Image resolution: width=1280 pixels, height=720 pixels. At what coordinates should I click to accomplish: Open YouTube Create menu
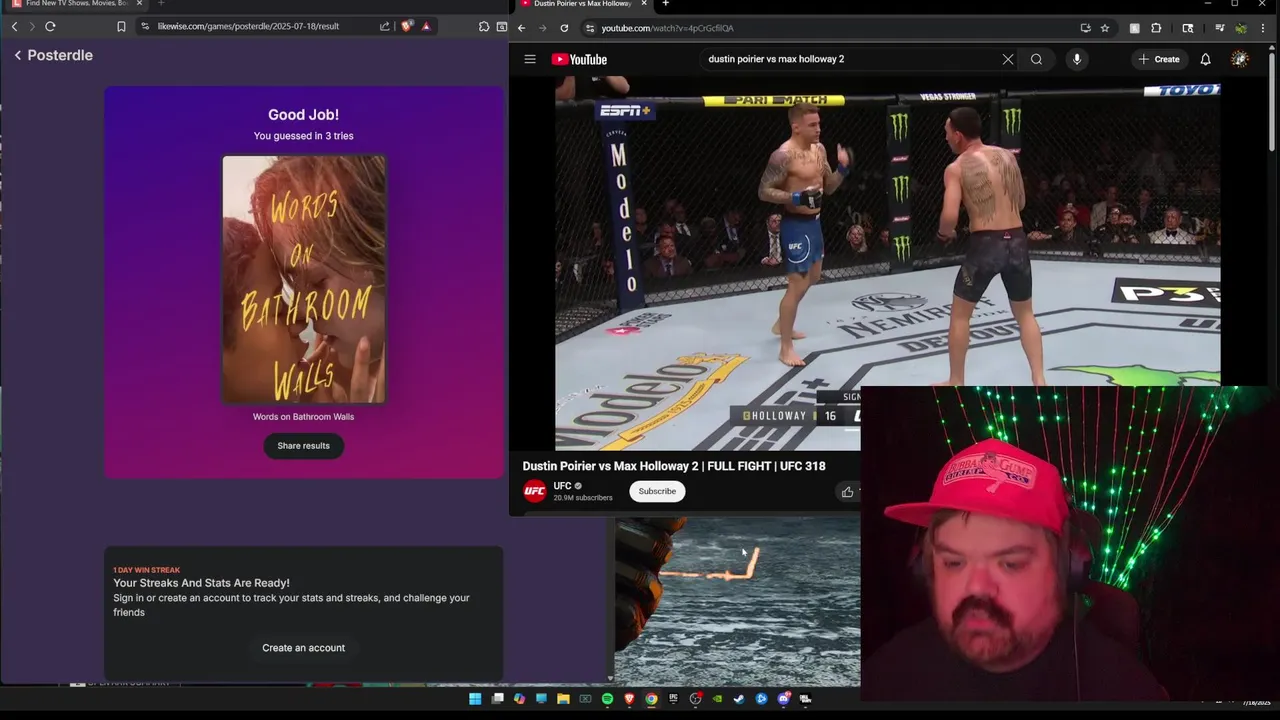1159,59
